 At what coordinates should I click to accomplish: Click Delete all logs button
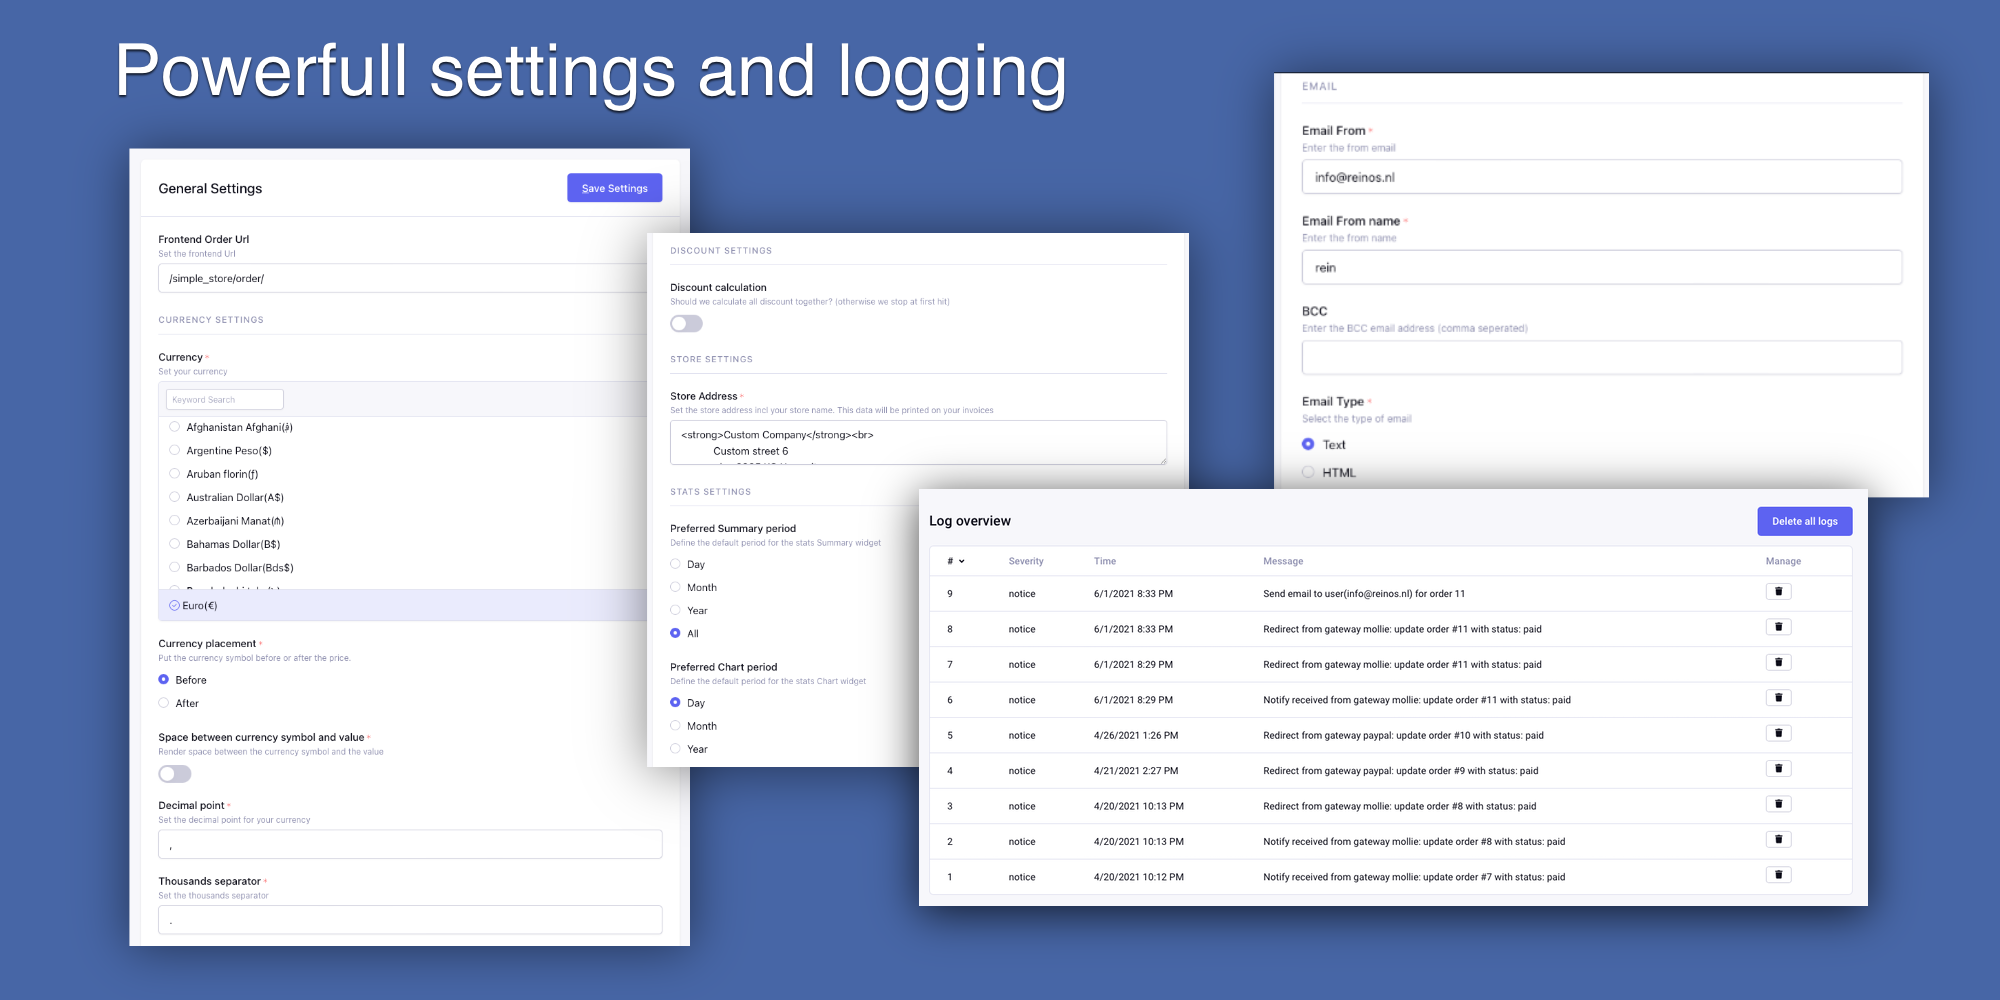pyautogui.click(x=1804, y=521)
